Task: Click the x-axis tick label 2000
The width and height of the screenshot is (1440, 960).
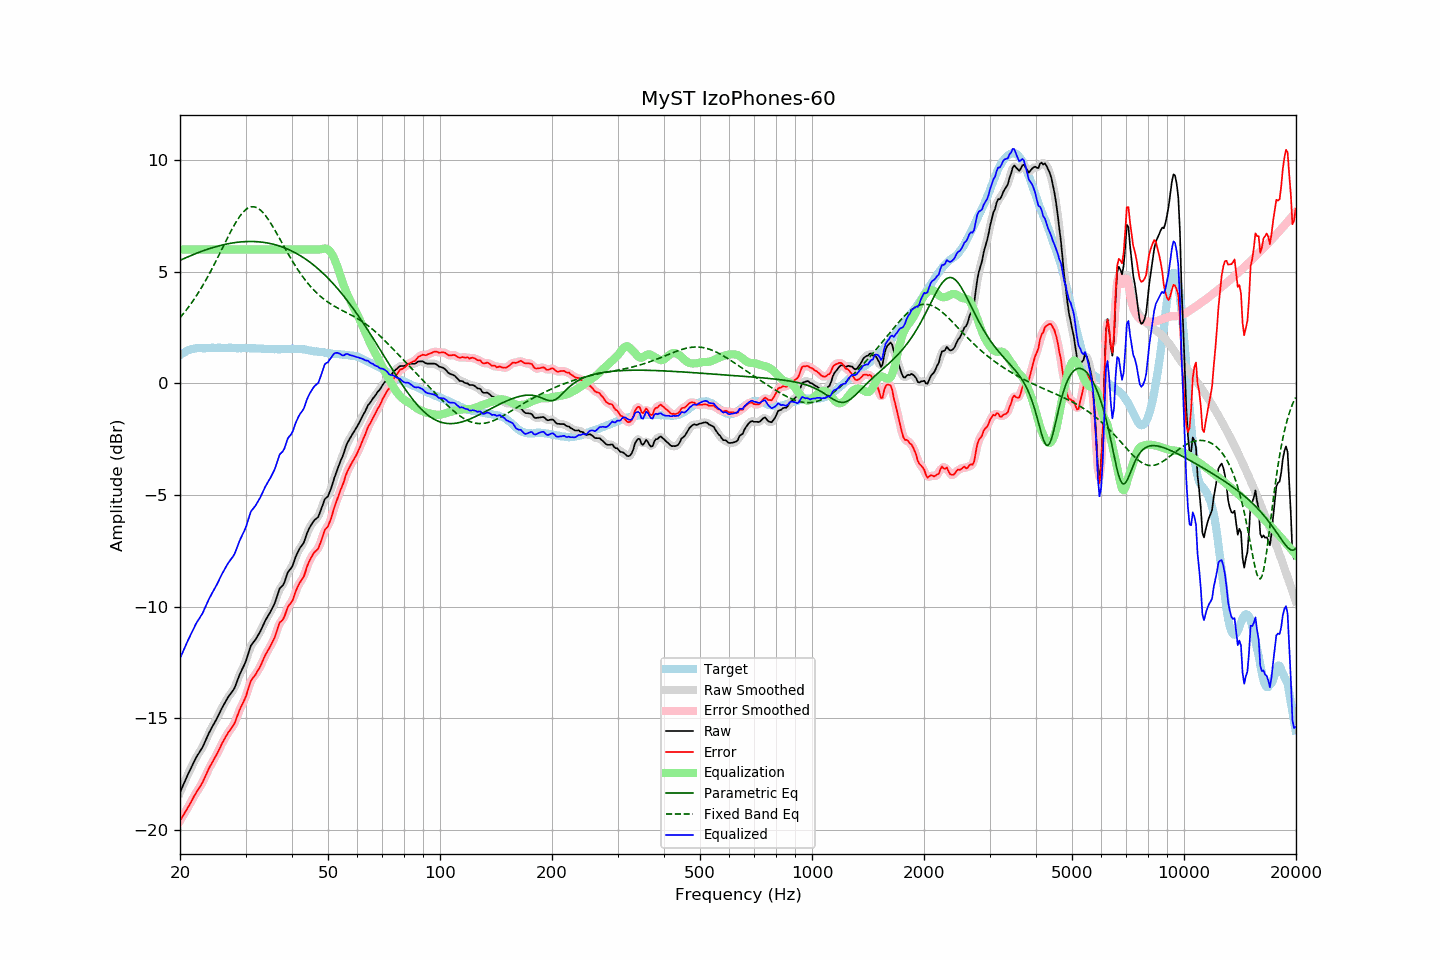Action: coord(924,872)
